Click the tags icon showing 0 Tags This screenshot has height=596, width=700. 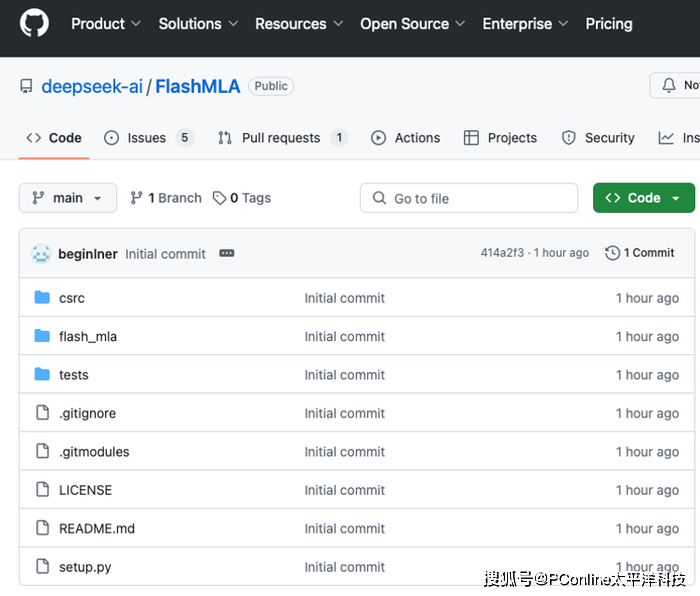point(220,198)
